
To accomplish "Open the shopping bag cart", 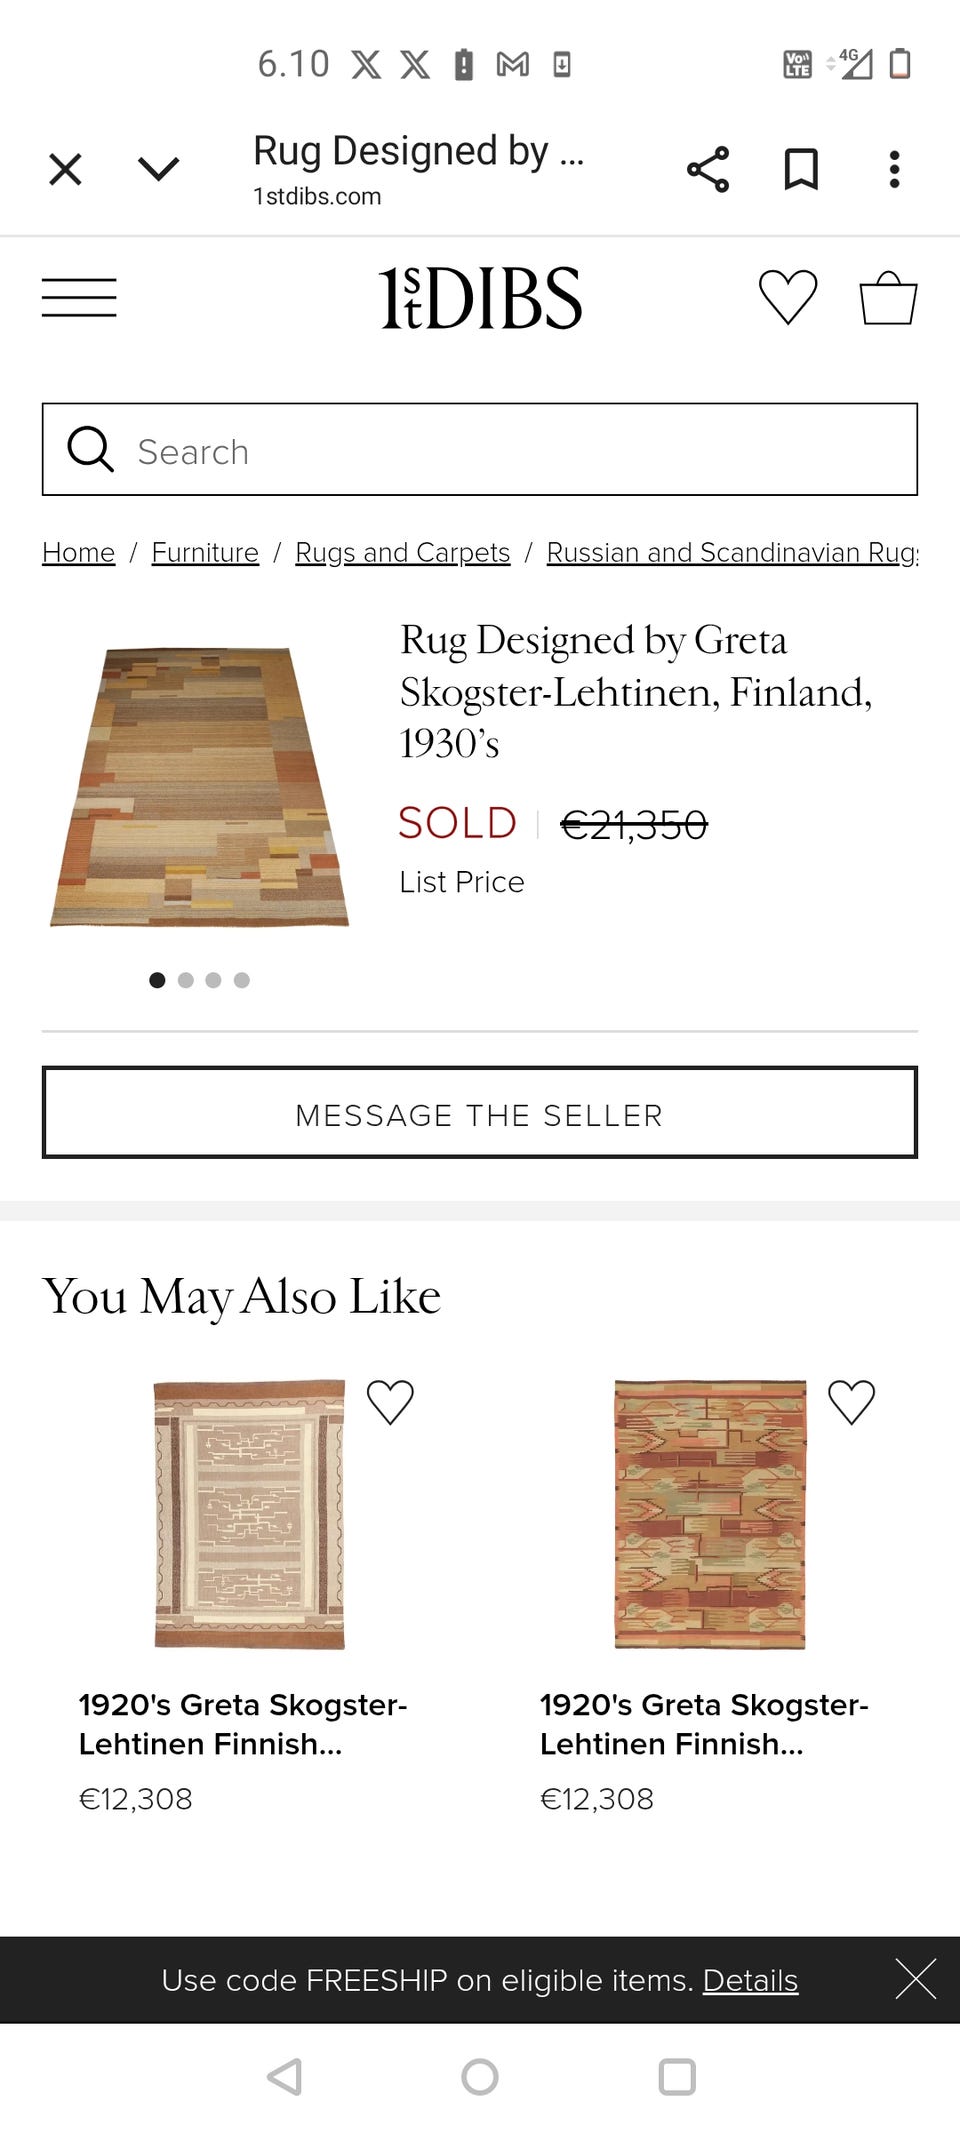I will pos(888,298).
